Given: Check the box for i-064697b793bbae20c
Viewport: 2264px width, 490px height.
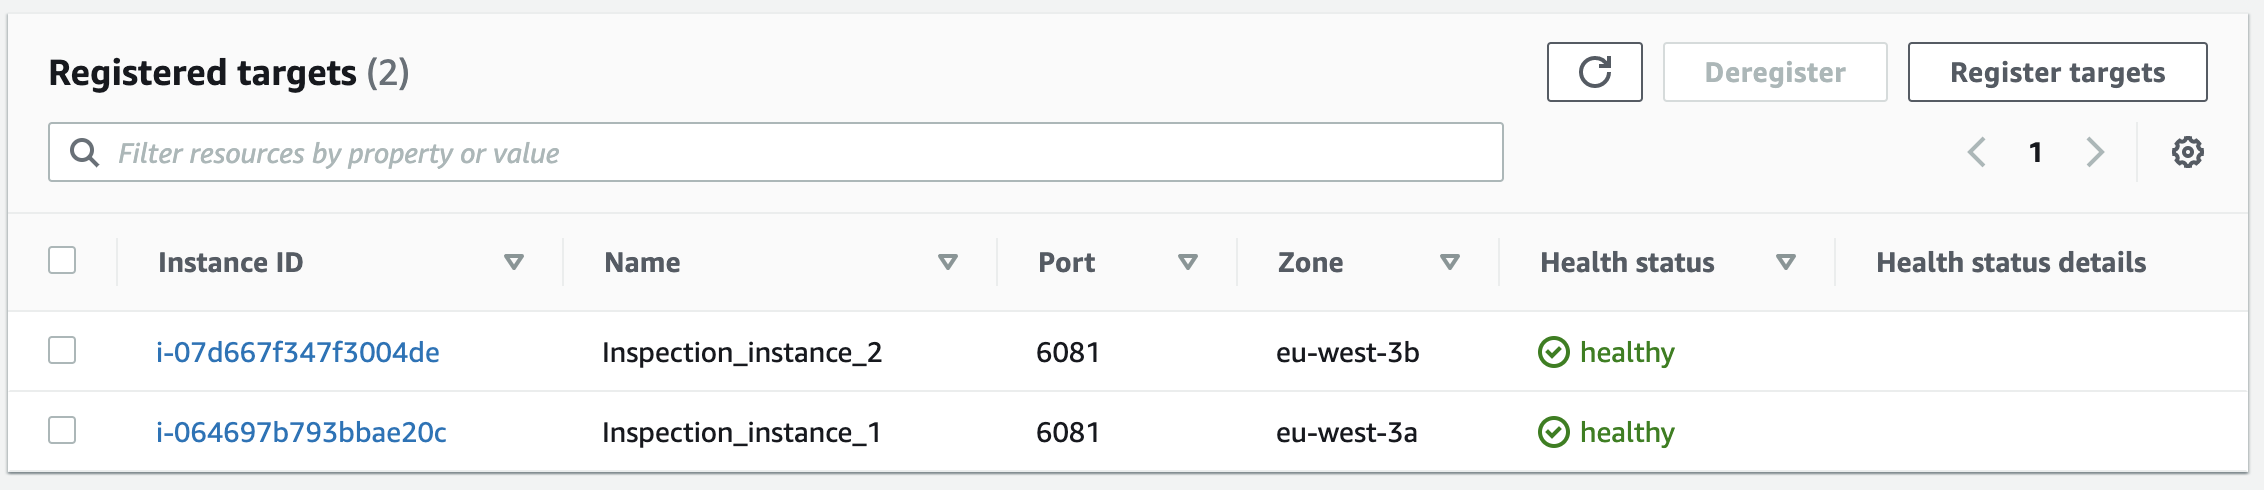Looking at the screenshot, I should tap(62, 430).
